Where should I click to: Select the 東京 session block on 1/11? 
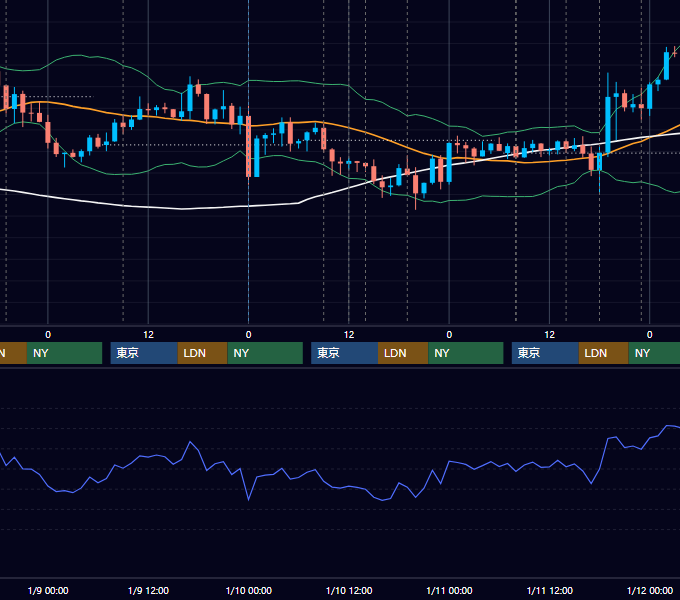(545, 353)
